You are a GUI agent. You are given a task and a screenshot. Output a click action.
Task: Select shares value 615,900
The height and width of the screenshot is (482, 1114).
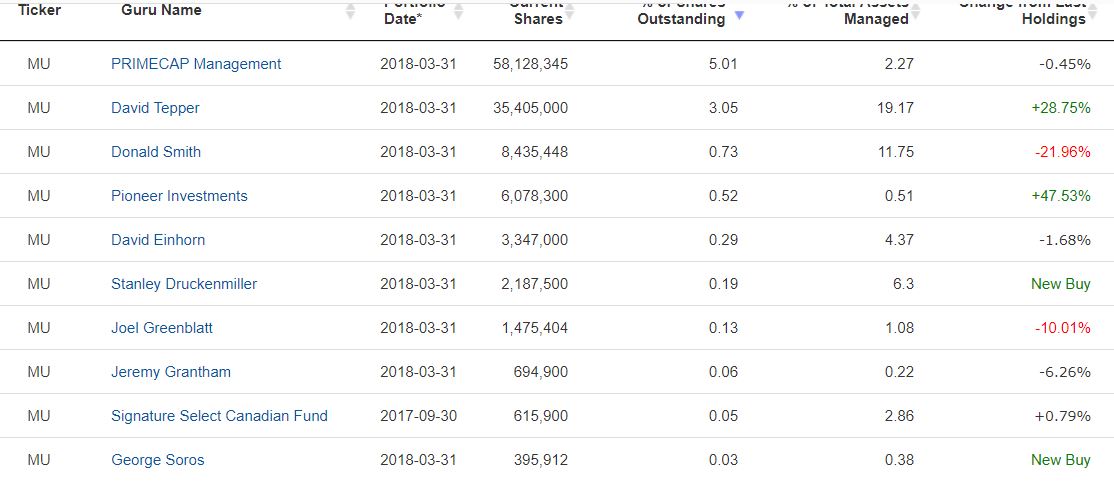click(541, 416)
